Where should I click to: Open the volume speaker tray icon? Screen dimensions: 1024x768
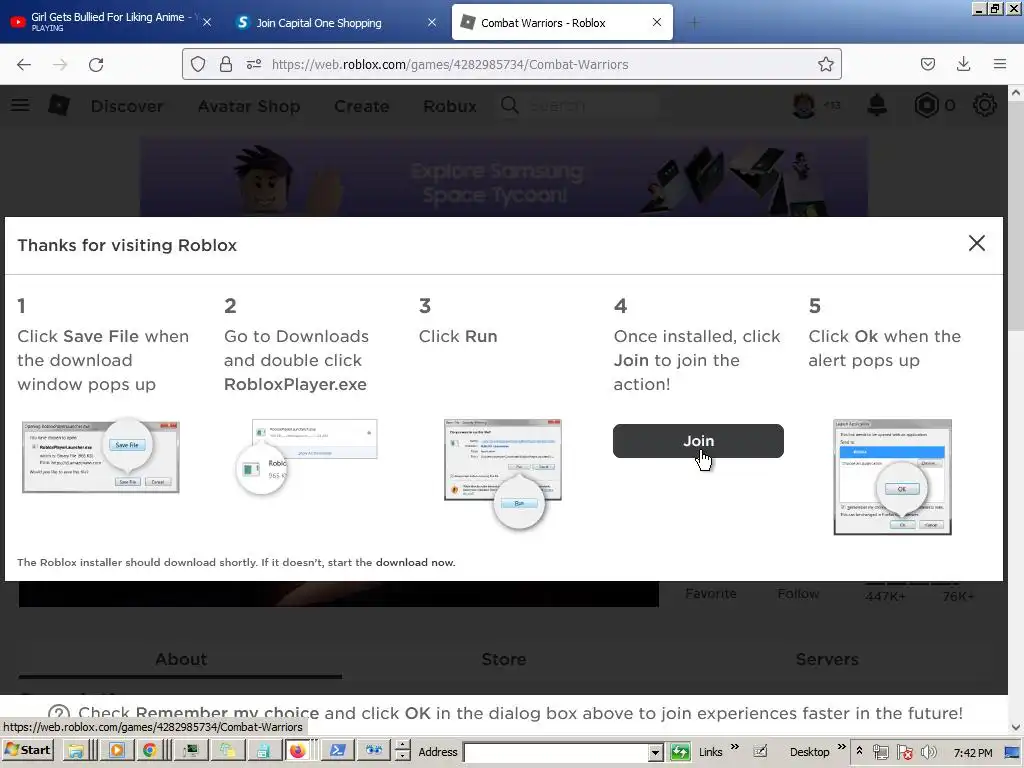928,752
